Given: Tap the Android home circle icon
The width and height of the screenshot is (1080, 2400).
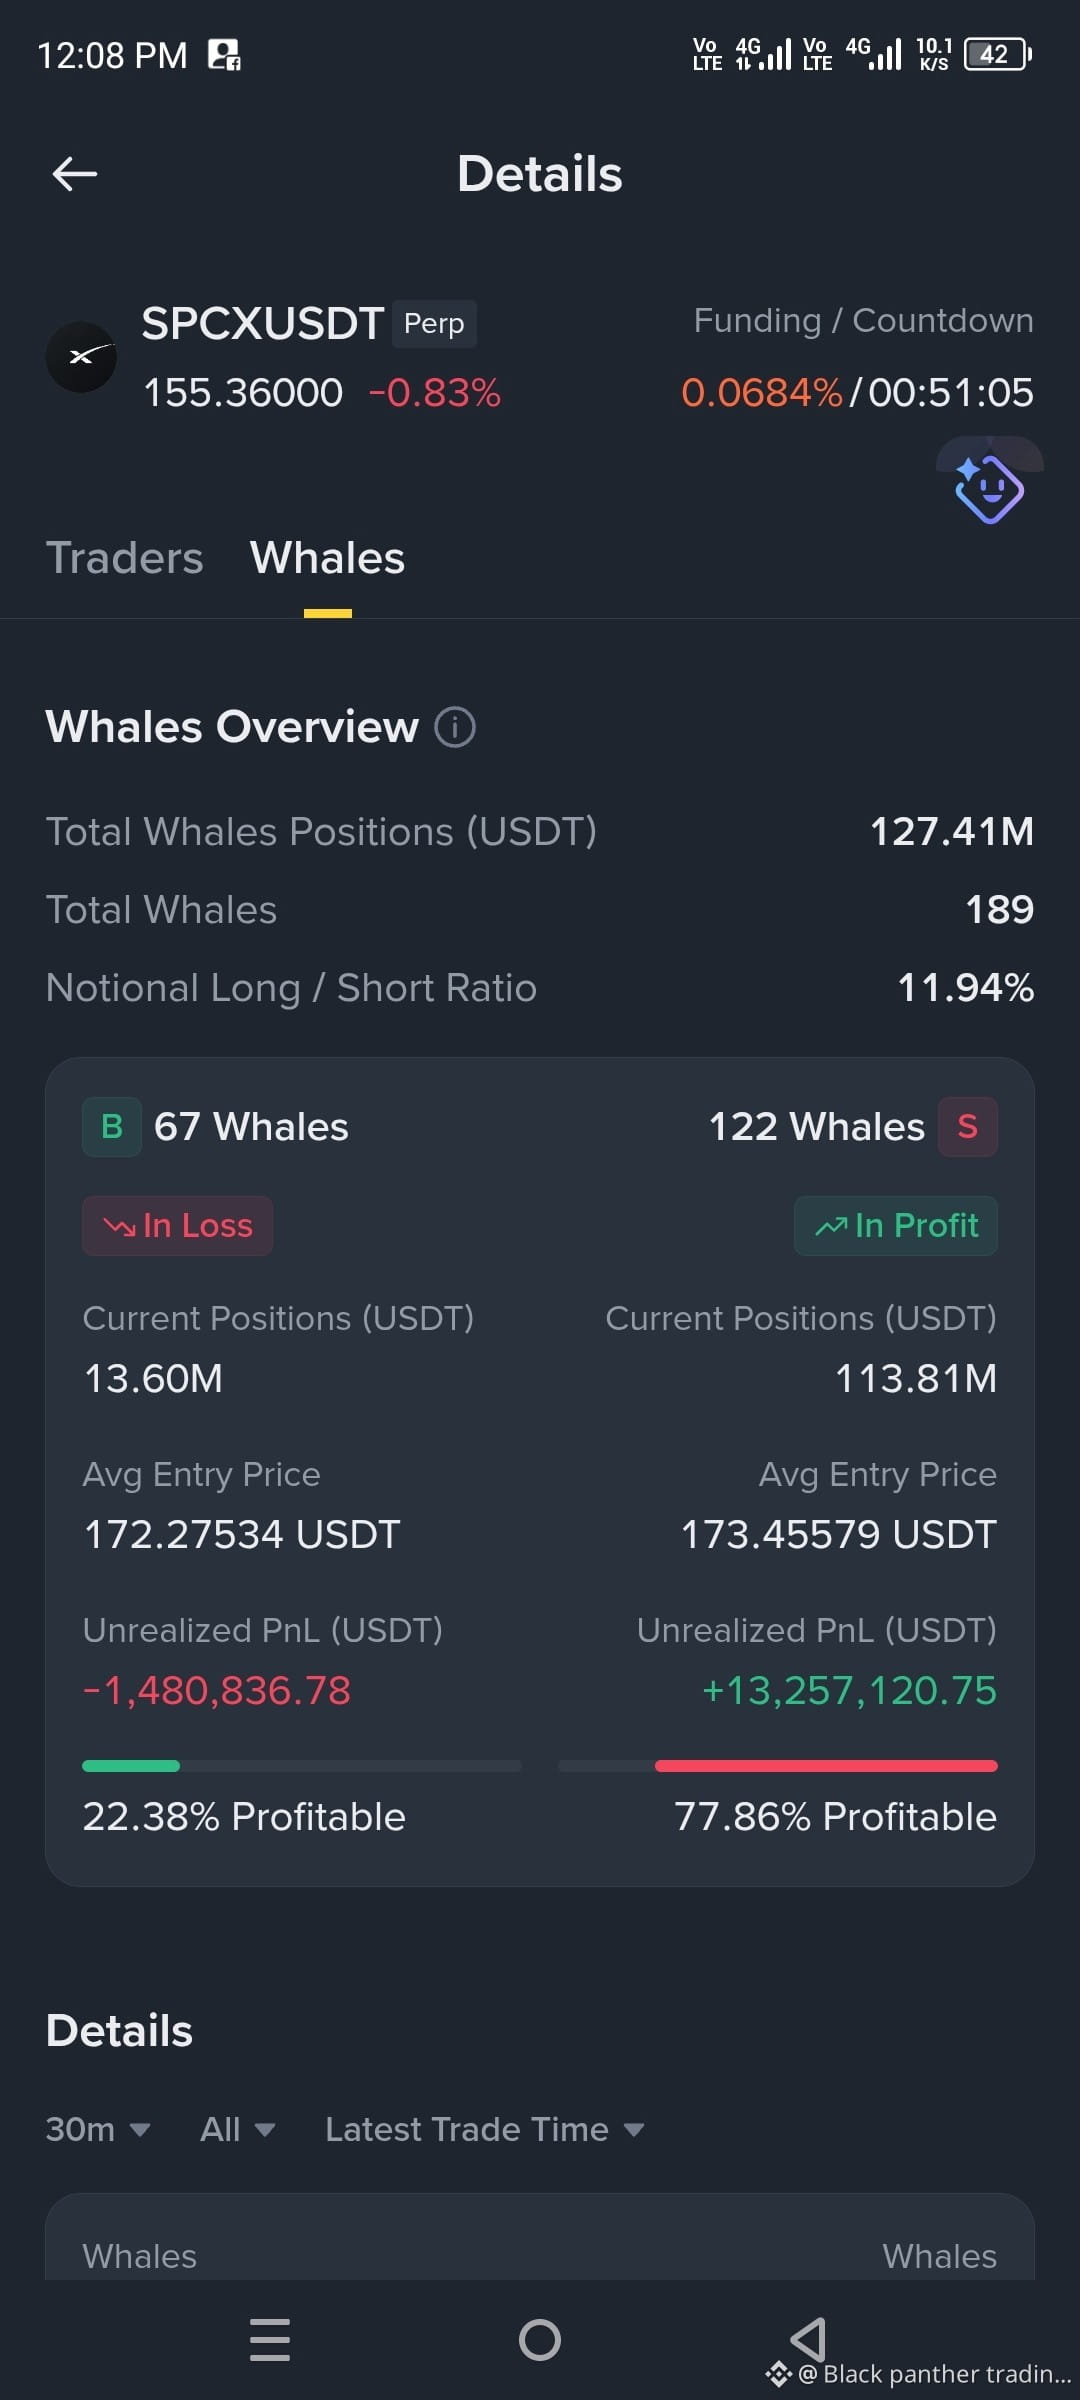Looking at the screenshot, I should coord(540,2340).
